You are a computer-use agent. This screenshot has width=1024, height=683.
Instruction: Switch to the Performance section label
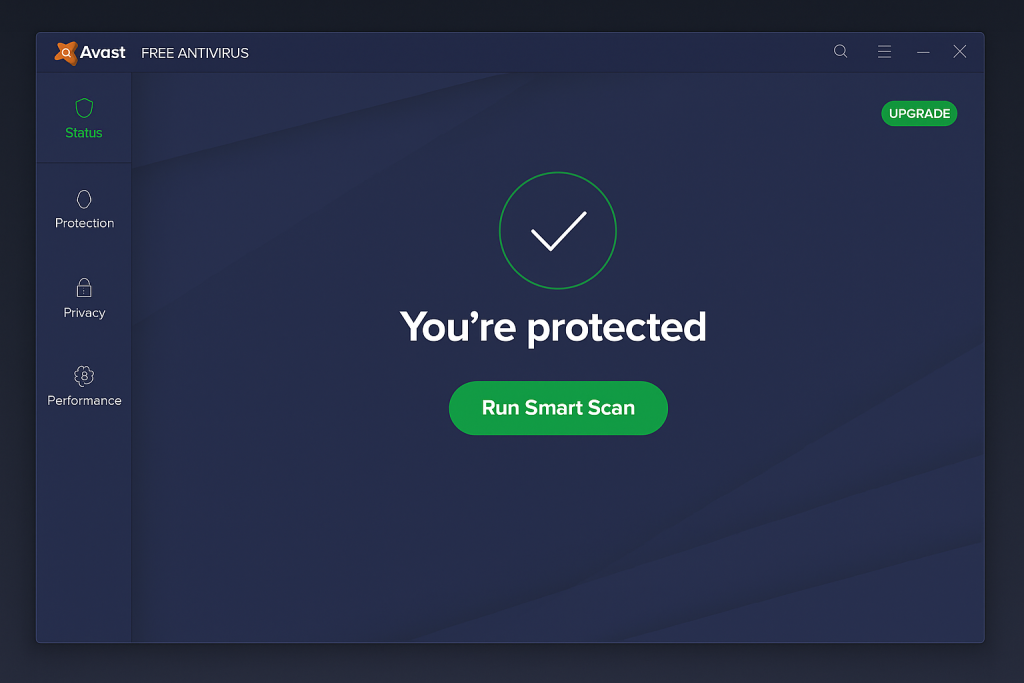(x=84, y=401)
